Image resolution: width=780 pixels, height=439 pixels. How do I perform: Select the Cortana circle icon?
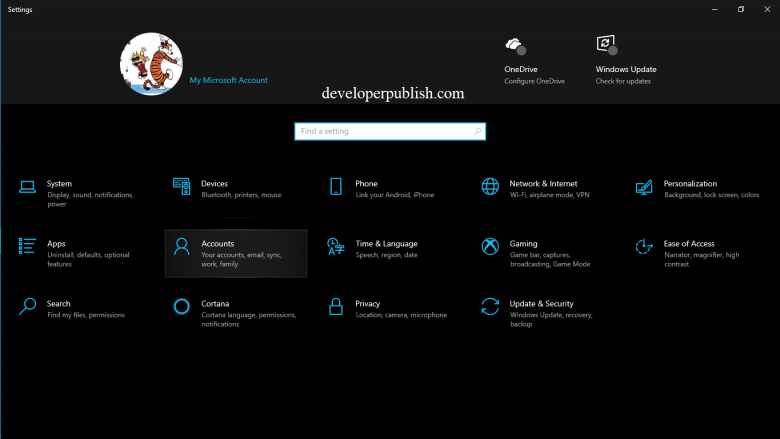tap(181, 306)
